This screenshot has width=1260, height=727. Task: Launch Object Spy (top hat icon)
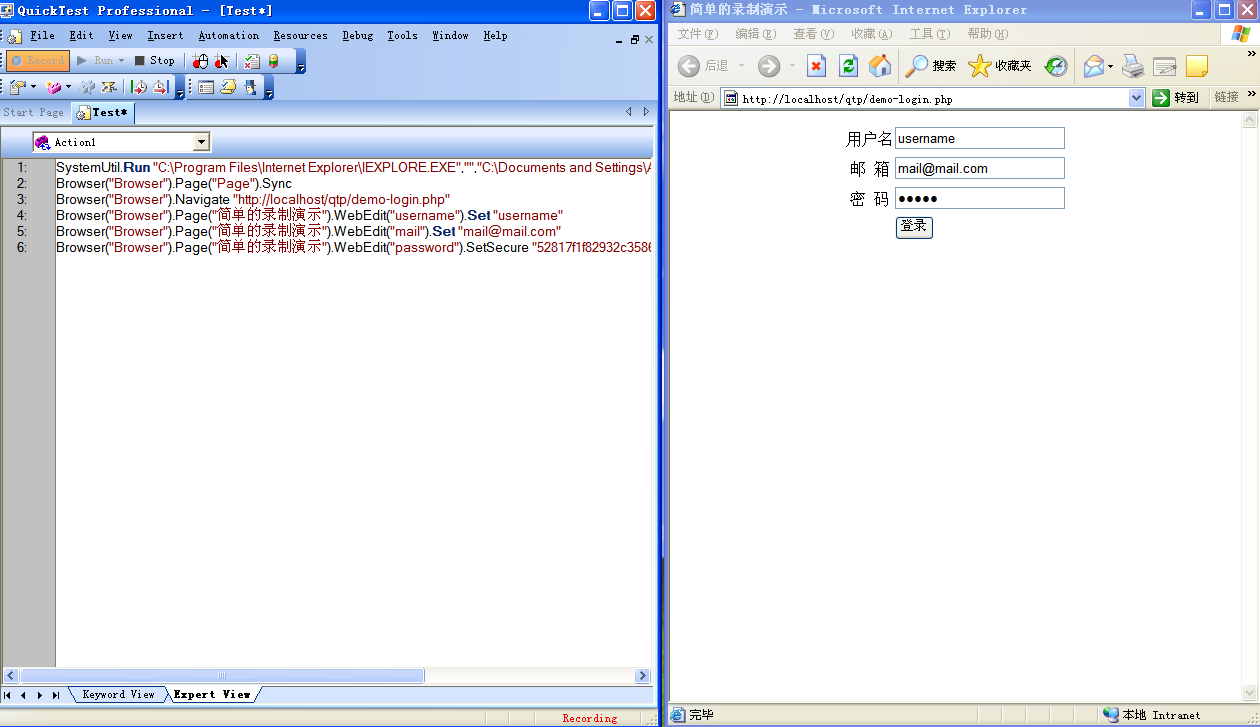[250, 87]
